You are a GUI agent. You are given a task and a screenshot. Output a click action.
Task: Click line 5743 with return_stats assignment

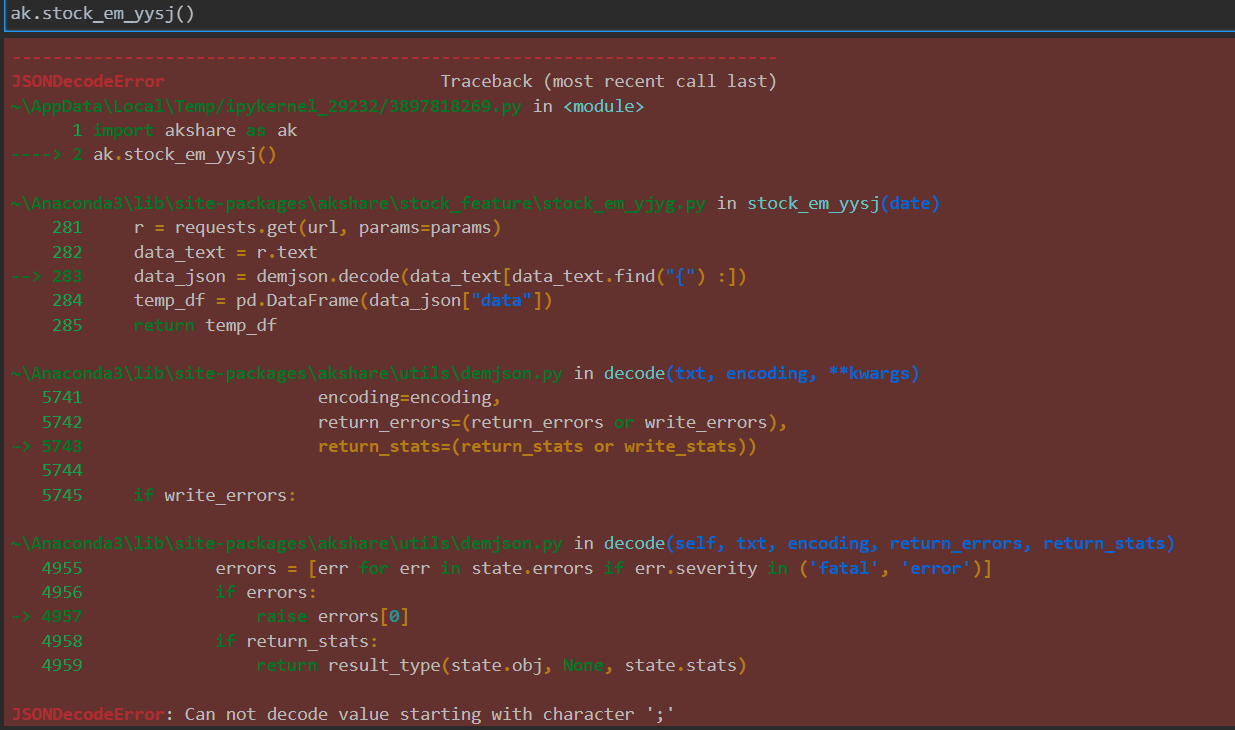tap(384, 447)
